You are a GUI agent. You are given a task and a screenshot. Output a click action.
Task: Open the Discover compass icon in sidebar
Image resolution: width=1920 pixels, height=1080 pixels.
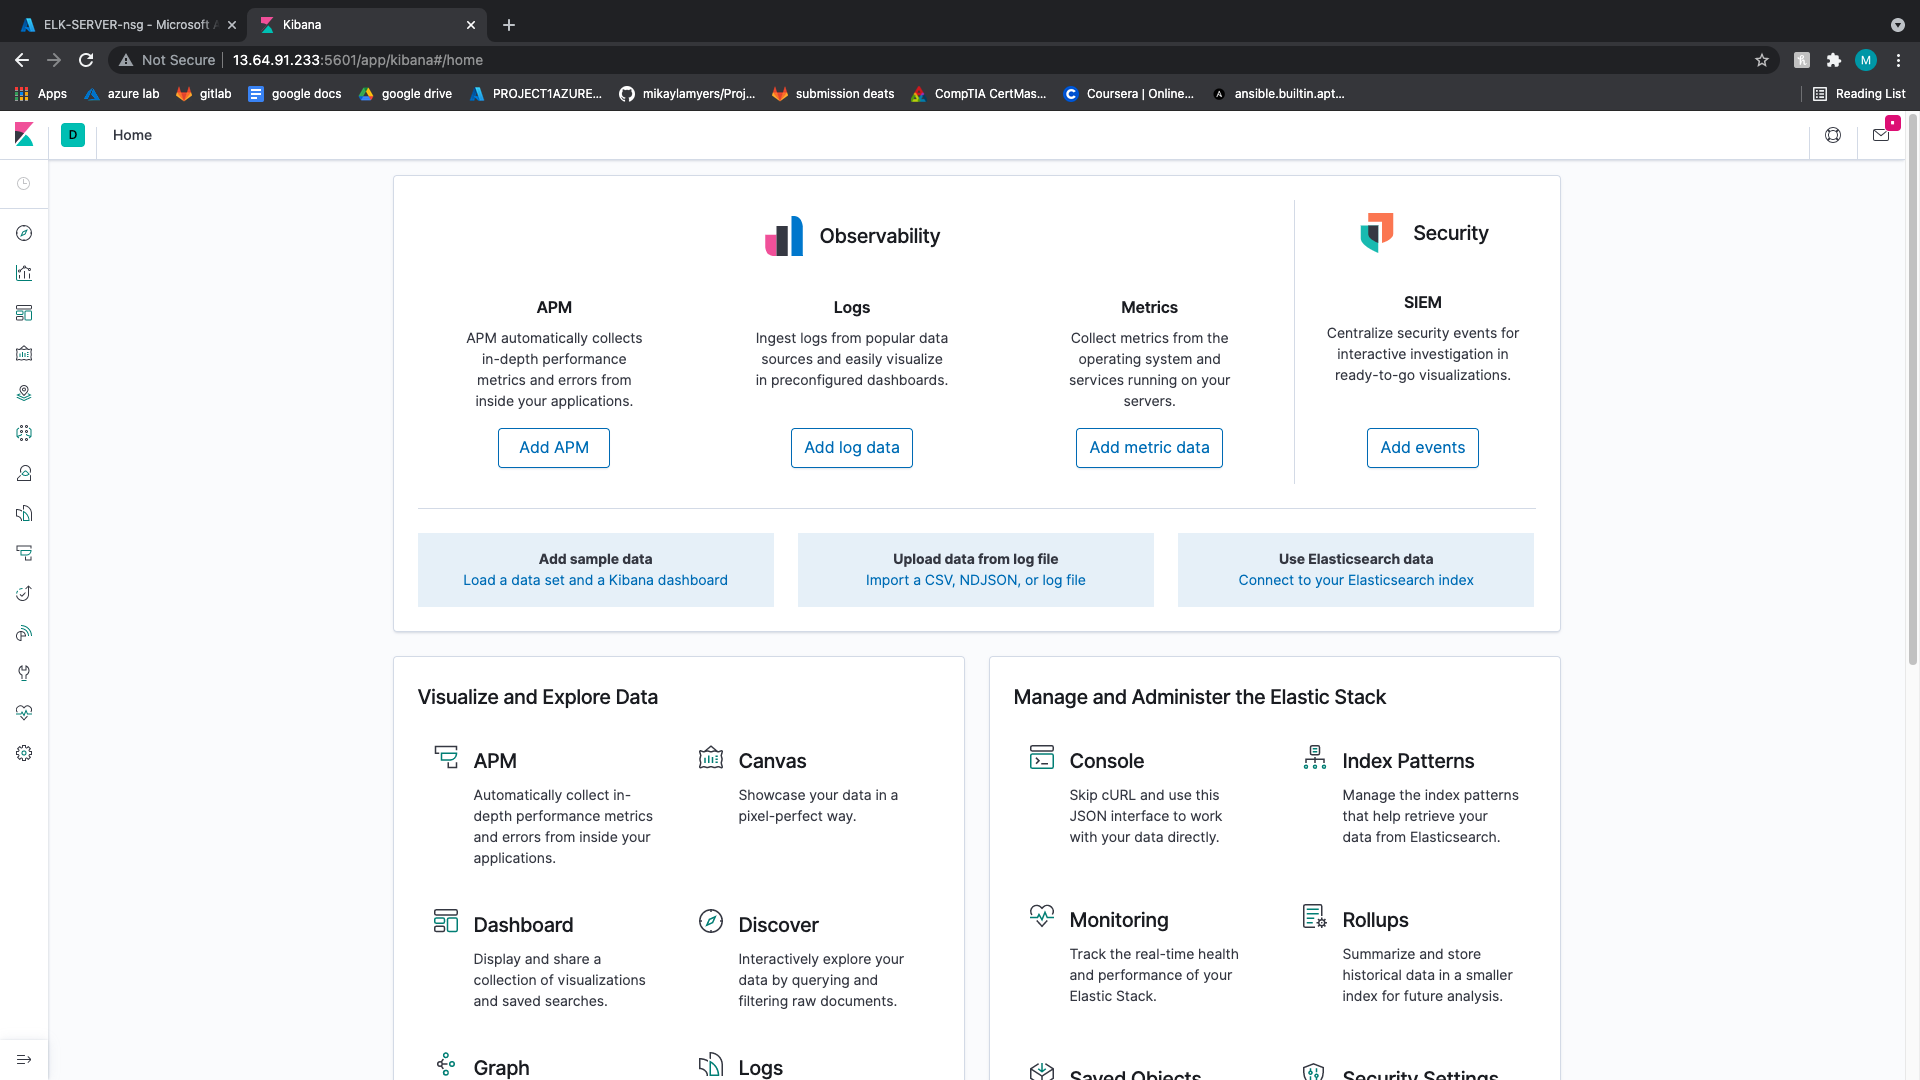tap(24, 233)
